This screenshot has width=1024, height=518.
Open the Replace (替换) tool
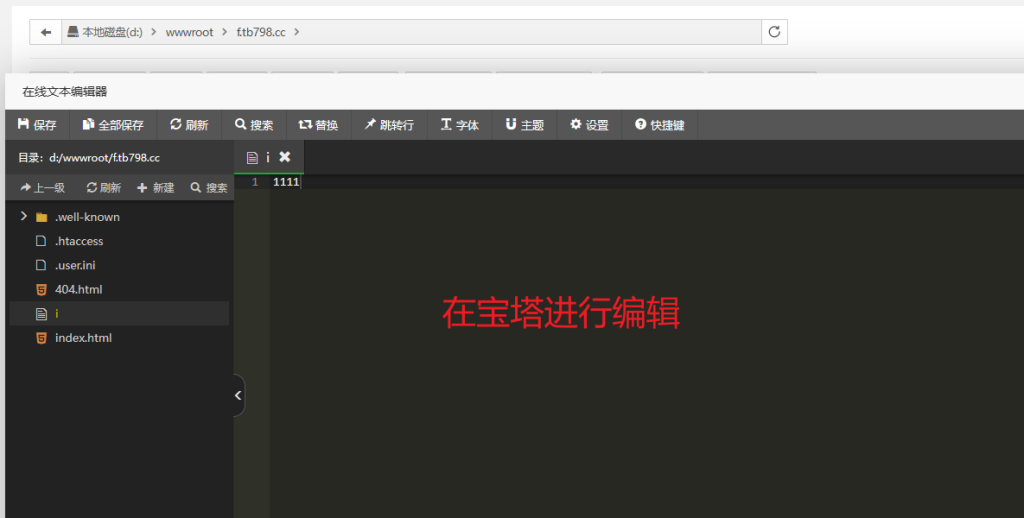pos(318,125)
